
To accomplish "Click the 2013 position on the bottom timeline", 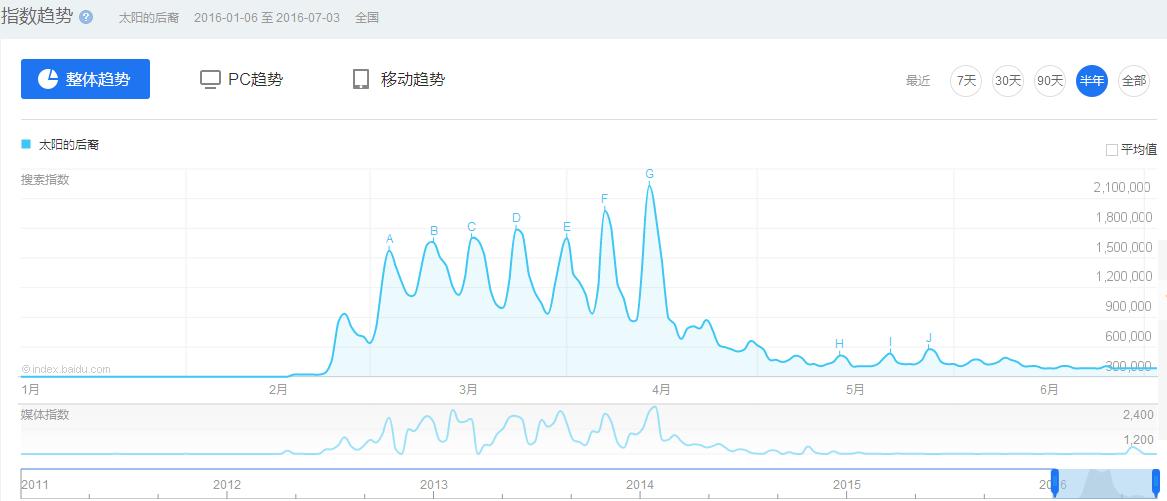I will coord(434,485).
